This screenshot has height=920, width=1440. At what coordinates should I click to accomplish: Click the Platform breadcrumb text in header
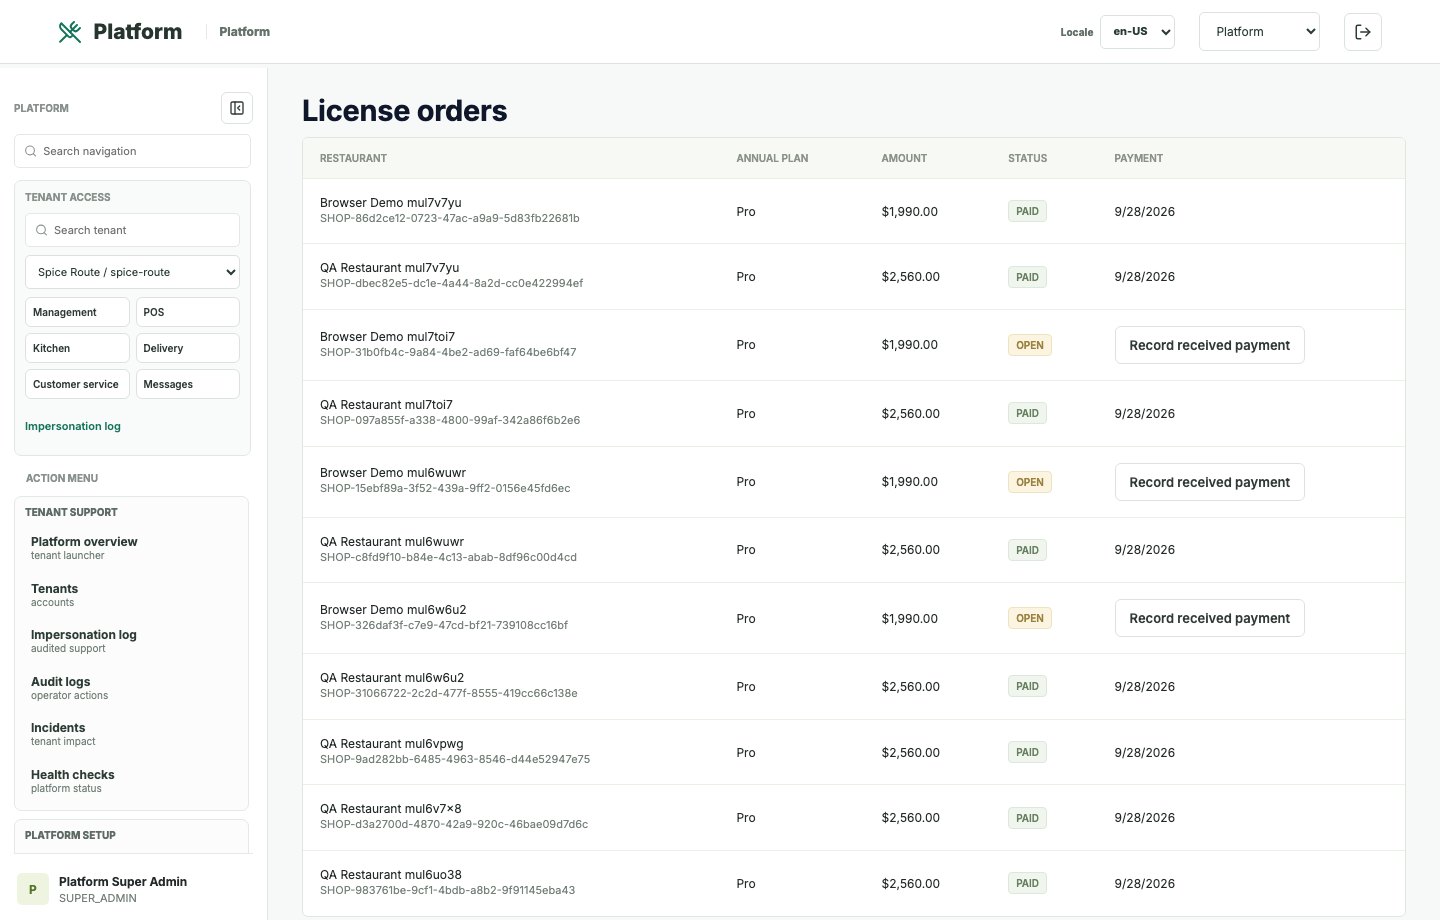point(244,32)
